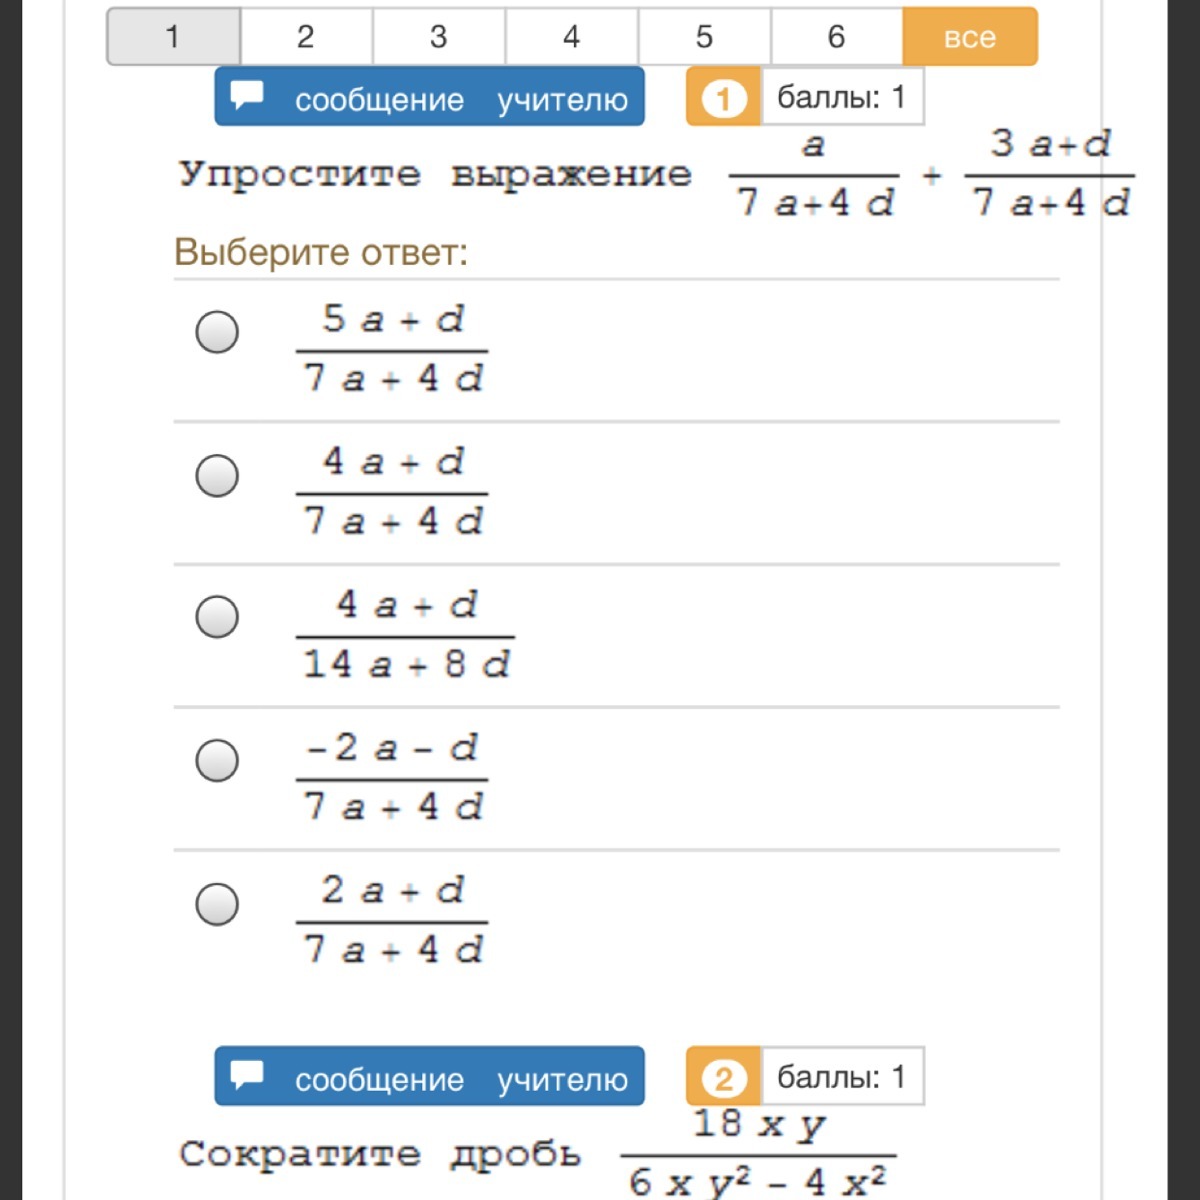Select question tab 4
Screen dimensions: 1200x1200
pos(571,37)
